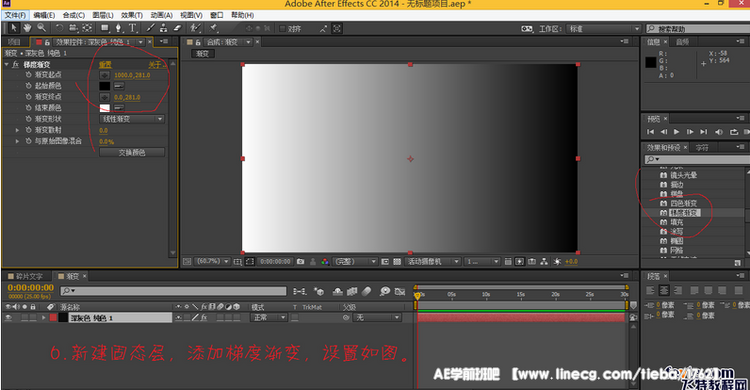Select the Type (T) tool
This screenshot has width=750, height=390.
(133, 28)
